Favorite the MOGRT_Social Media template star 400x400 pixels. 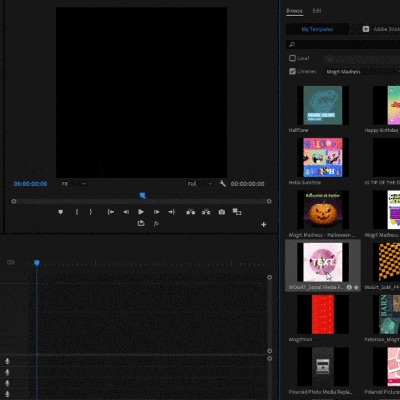tap(356, 287)
